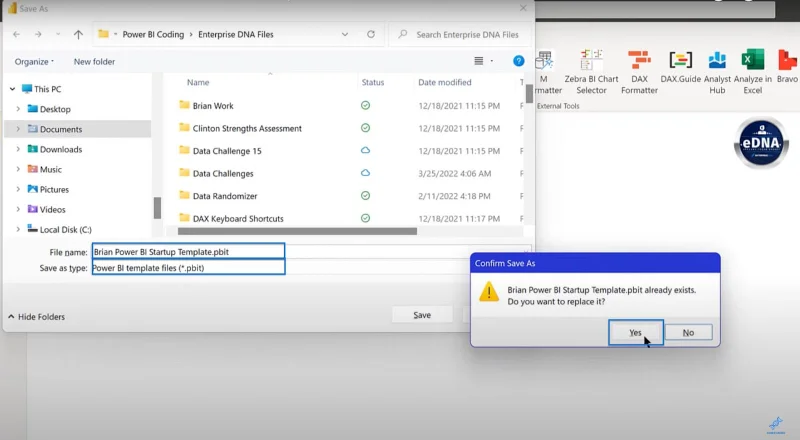Image resolution: width=800 pixels, height=440 pixels.
Task: Change the file list view layout
Action: coord(479,61)
